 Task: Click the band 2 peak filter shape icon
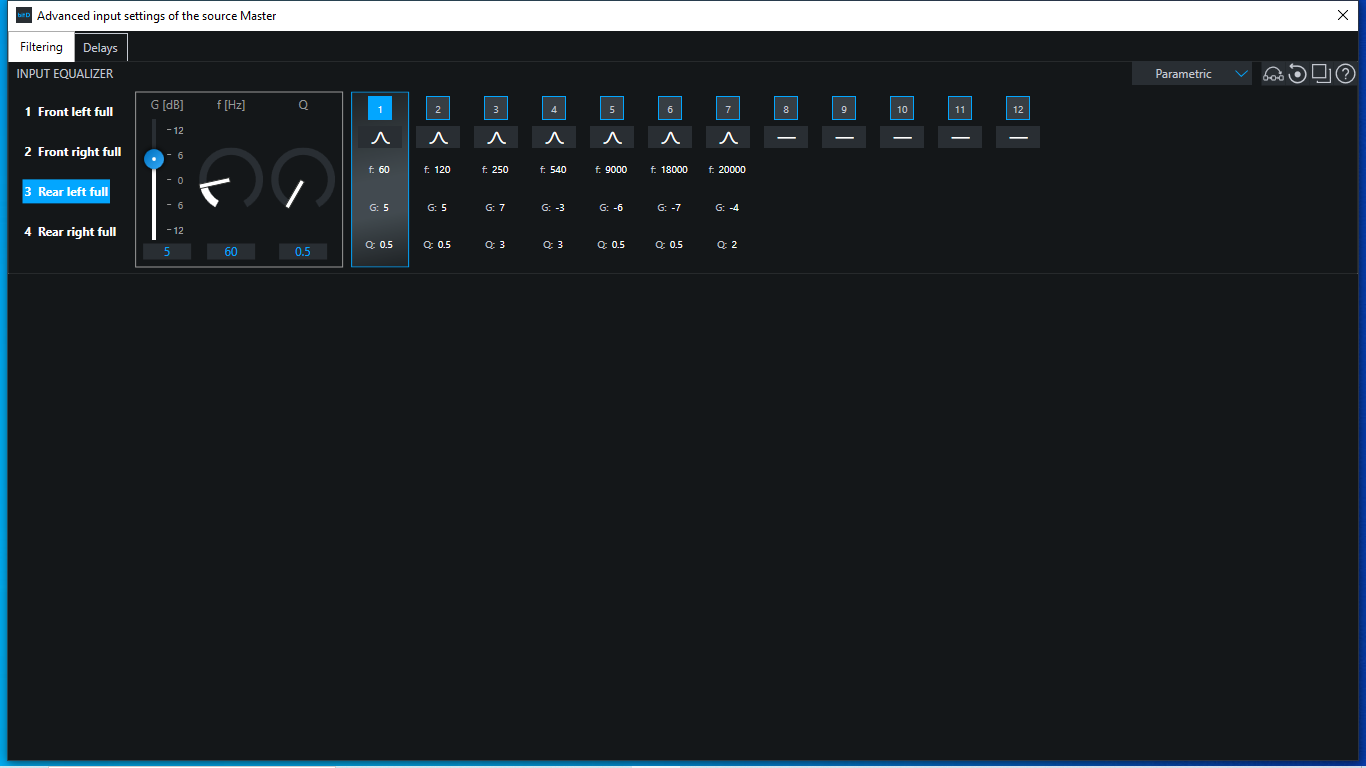[438, 138]
